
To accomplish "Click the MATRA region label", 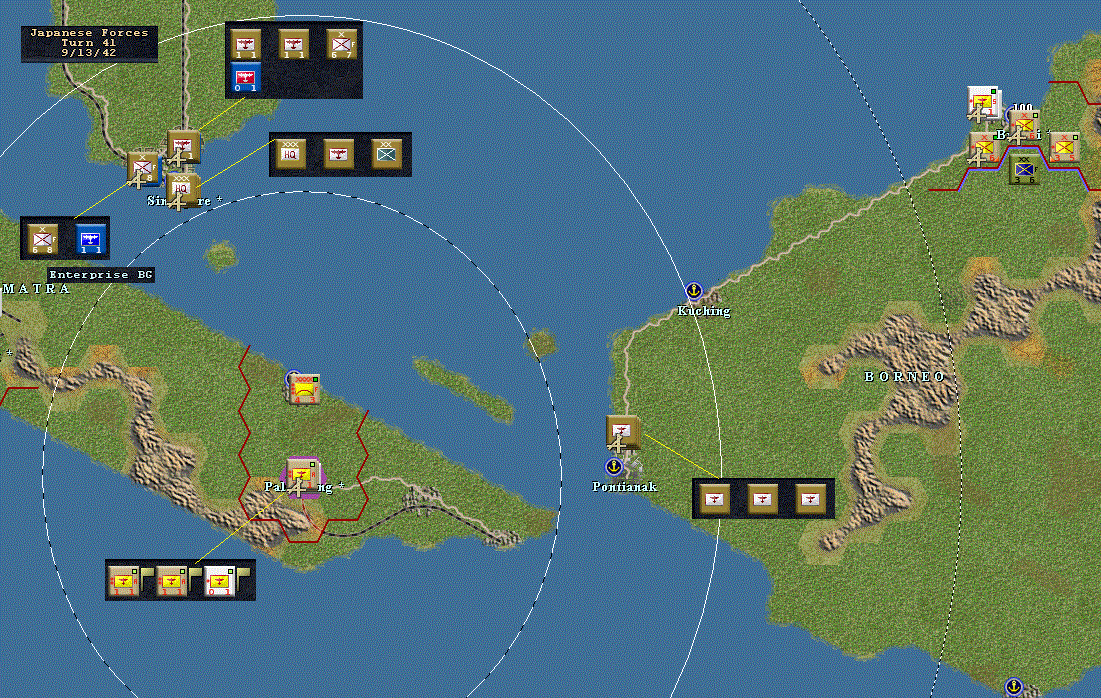I will click(36, 289).
